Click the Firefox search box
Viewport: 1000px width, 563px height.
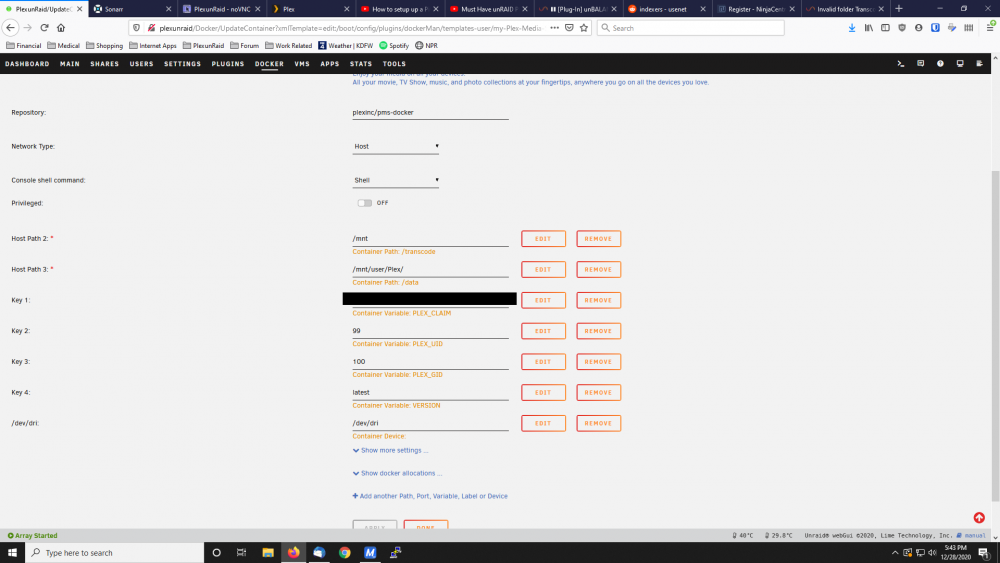tap(691, 28)
